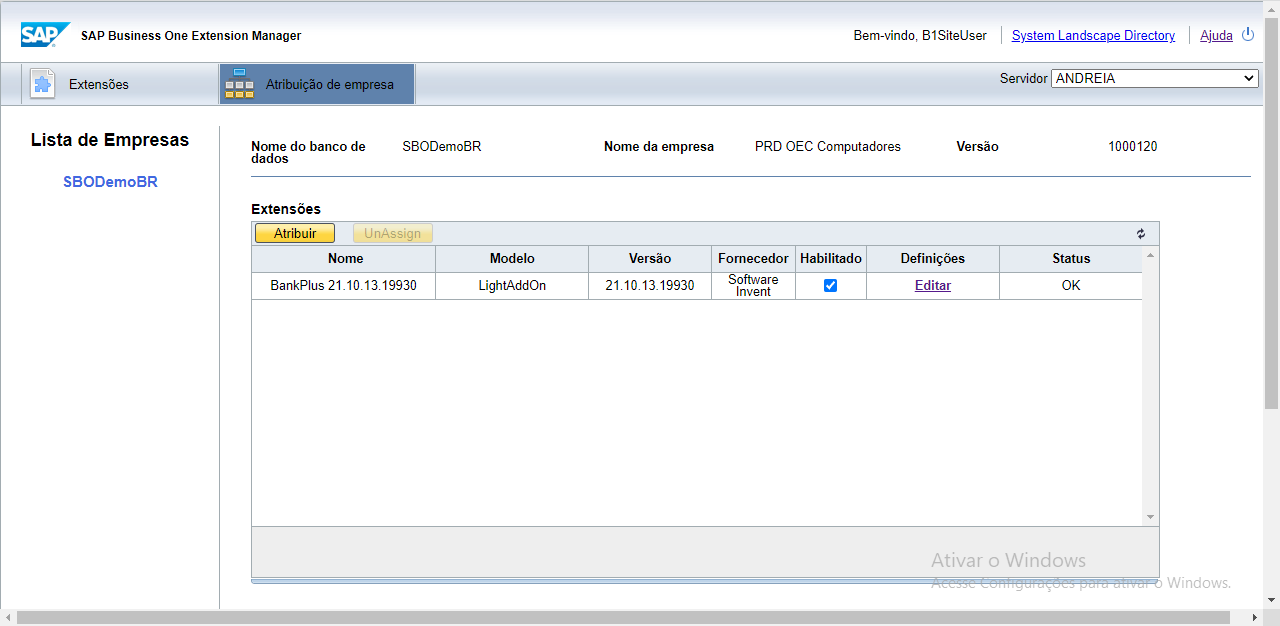
Task: Click the Extensões puzzle piece icon
Action: tap(42, 84)
